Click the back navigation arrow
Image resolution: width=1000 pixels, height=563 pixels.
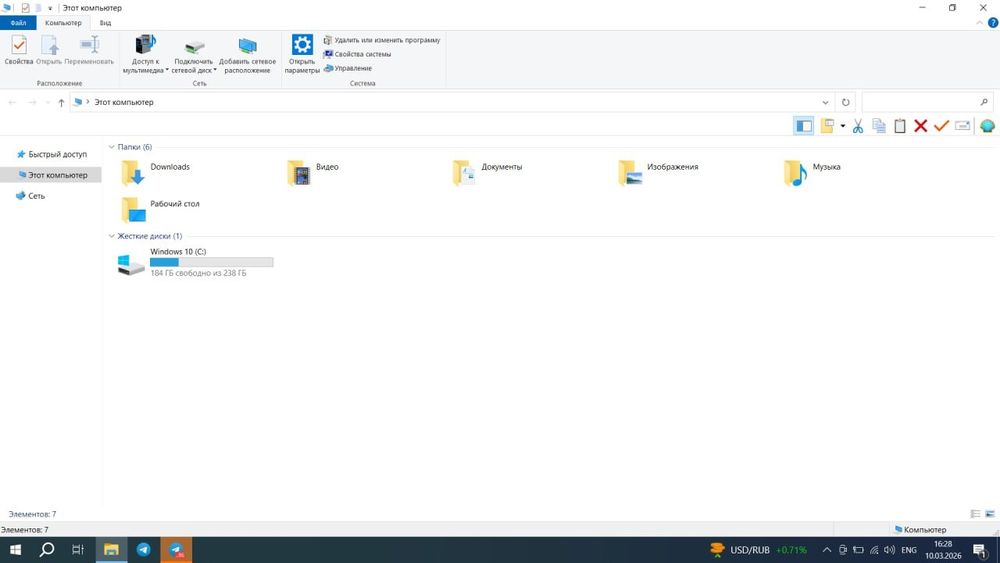coord(12,102)
